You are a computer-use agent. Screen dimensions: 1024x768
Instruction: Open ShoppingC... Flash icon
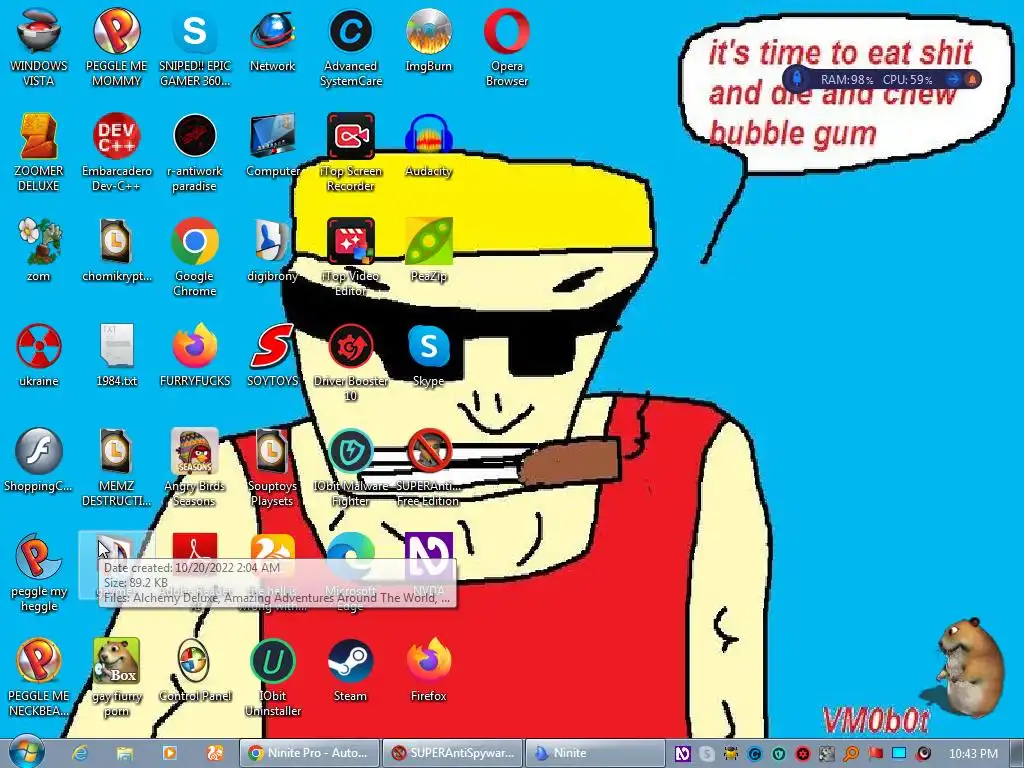pos(39,461)
